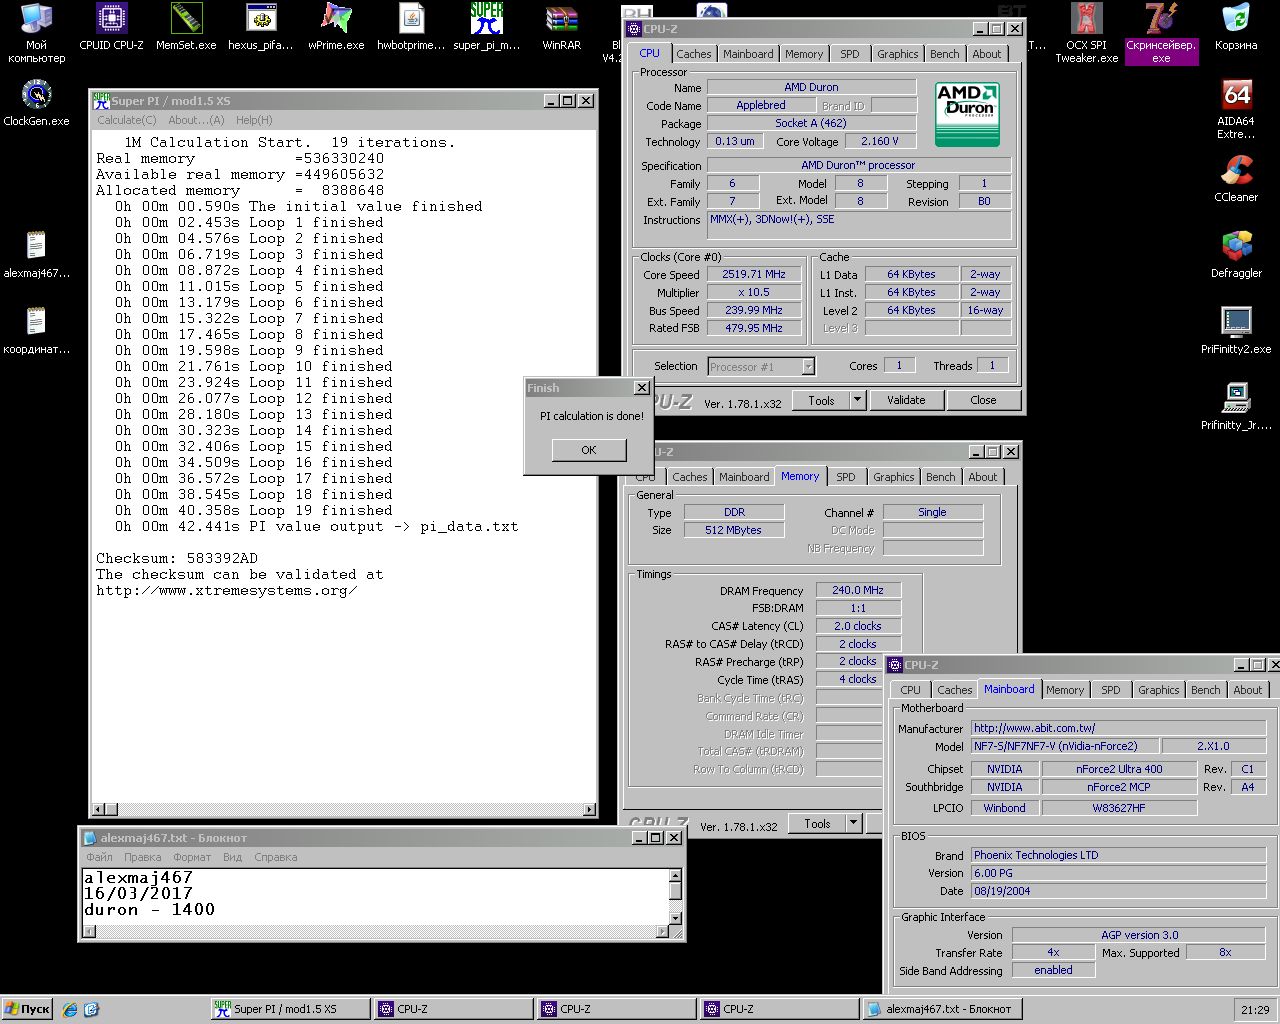Open Tools dropdown arrow in Memory CPU-Z window
The image size is (1280, 1024).
[x=853, y=824]
